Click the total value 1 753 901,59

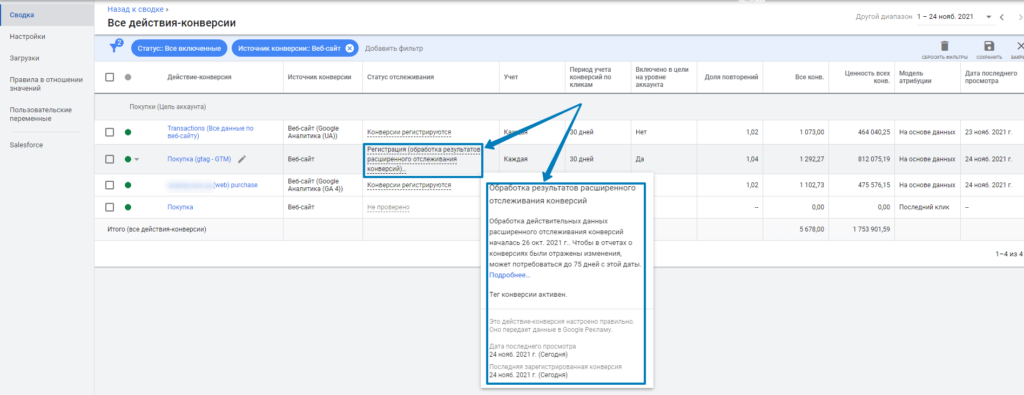click(x=871, y=230)
